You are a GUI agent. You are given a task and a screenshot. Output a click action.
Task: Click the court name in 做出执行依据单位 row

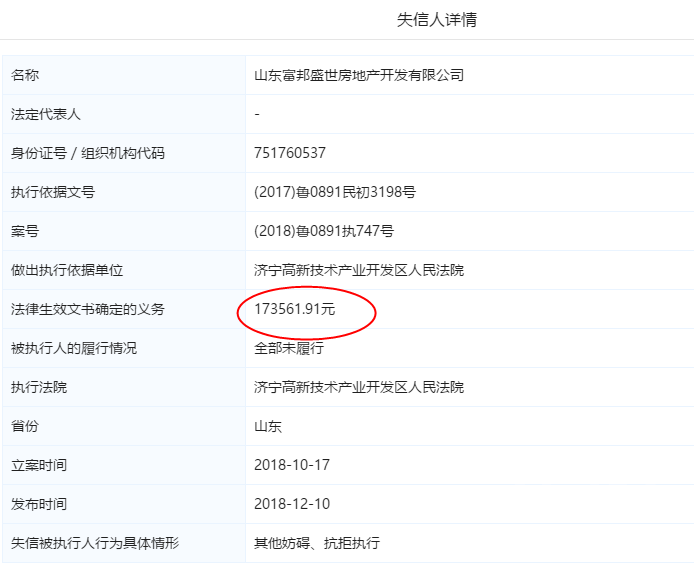[359, 270]
